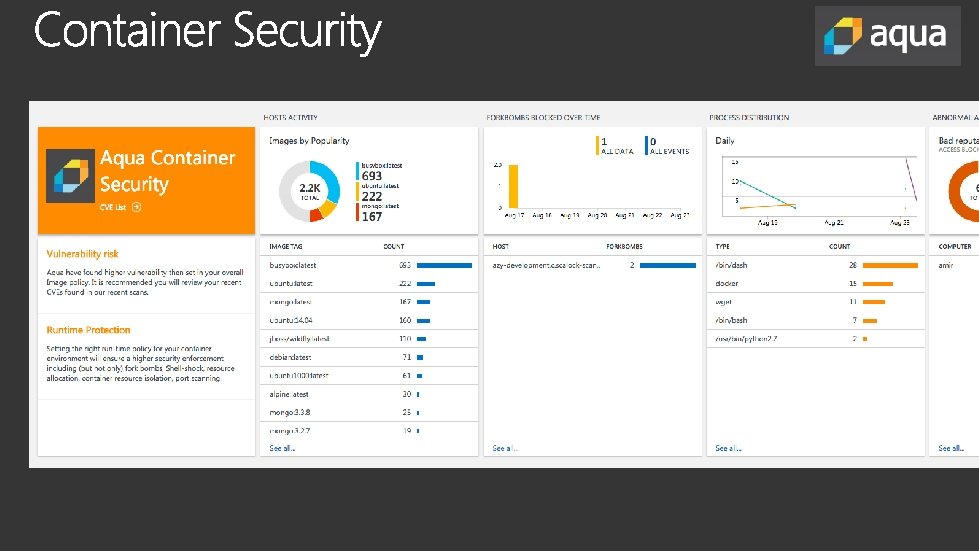
Task: Open See all under forkbombs host table
Action: click(504, 448)
